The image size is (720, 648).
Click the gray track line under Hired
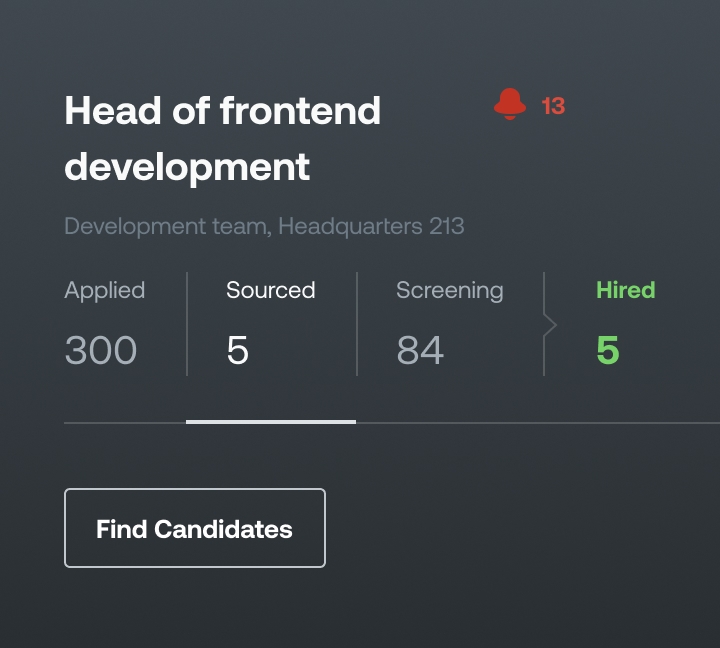630,423
